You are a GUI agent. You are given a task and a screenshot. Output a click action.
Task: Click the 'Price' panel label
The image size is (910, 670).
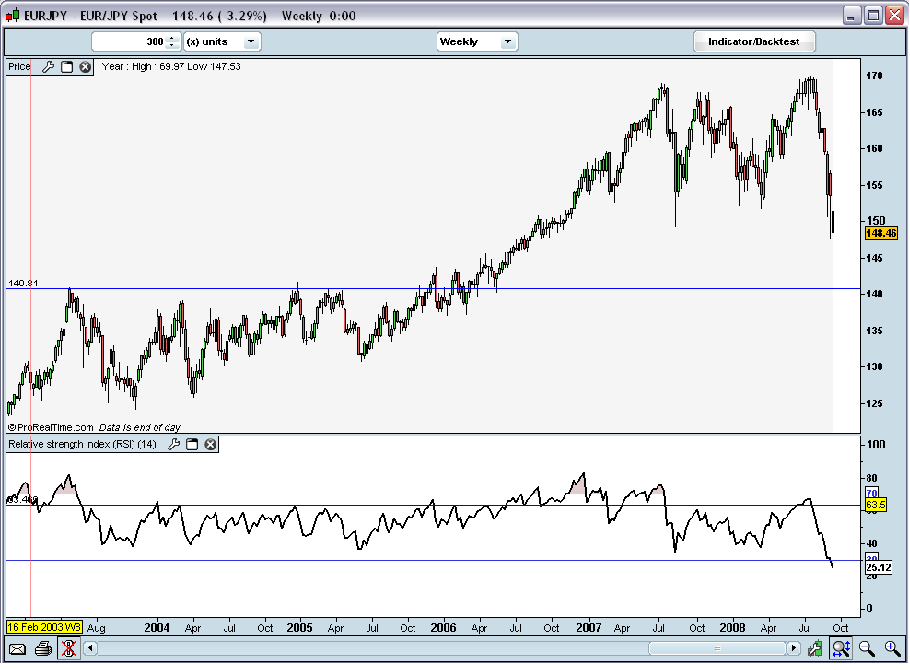(19, 67)
